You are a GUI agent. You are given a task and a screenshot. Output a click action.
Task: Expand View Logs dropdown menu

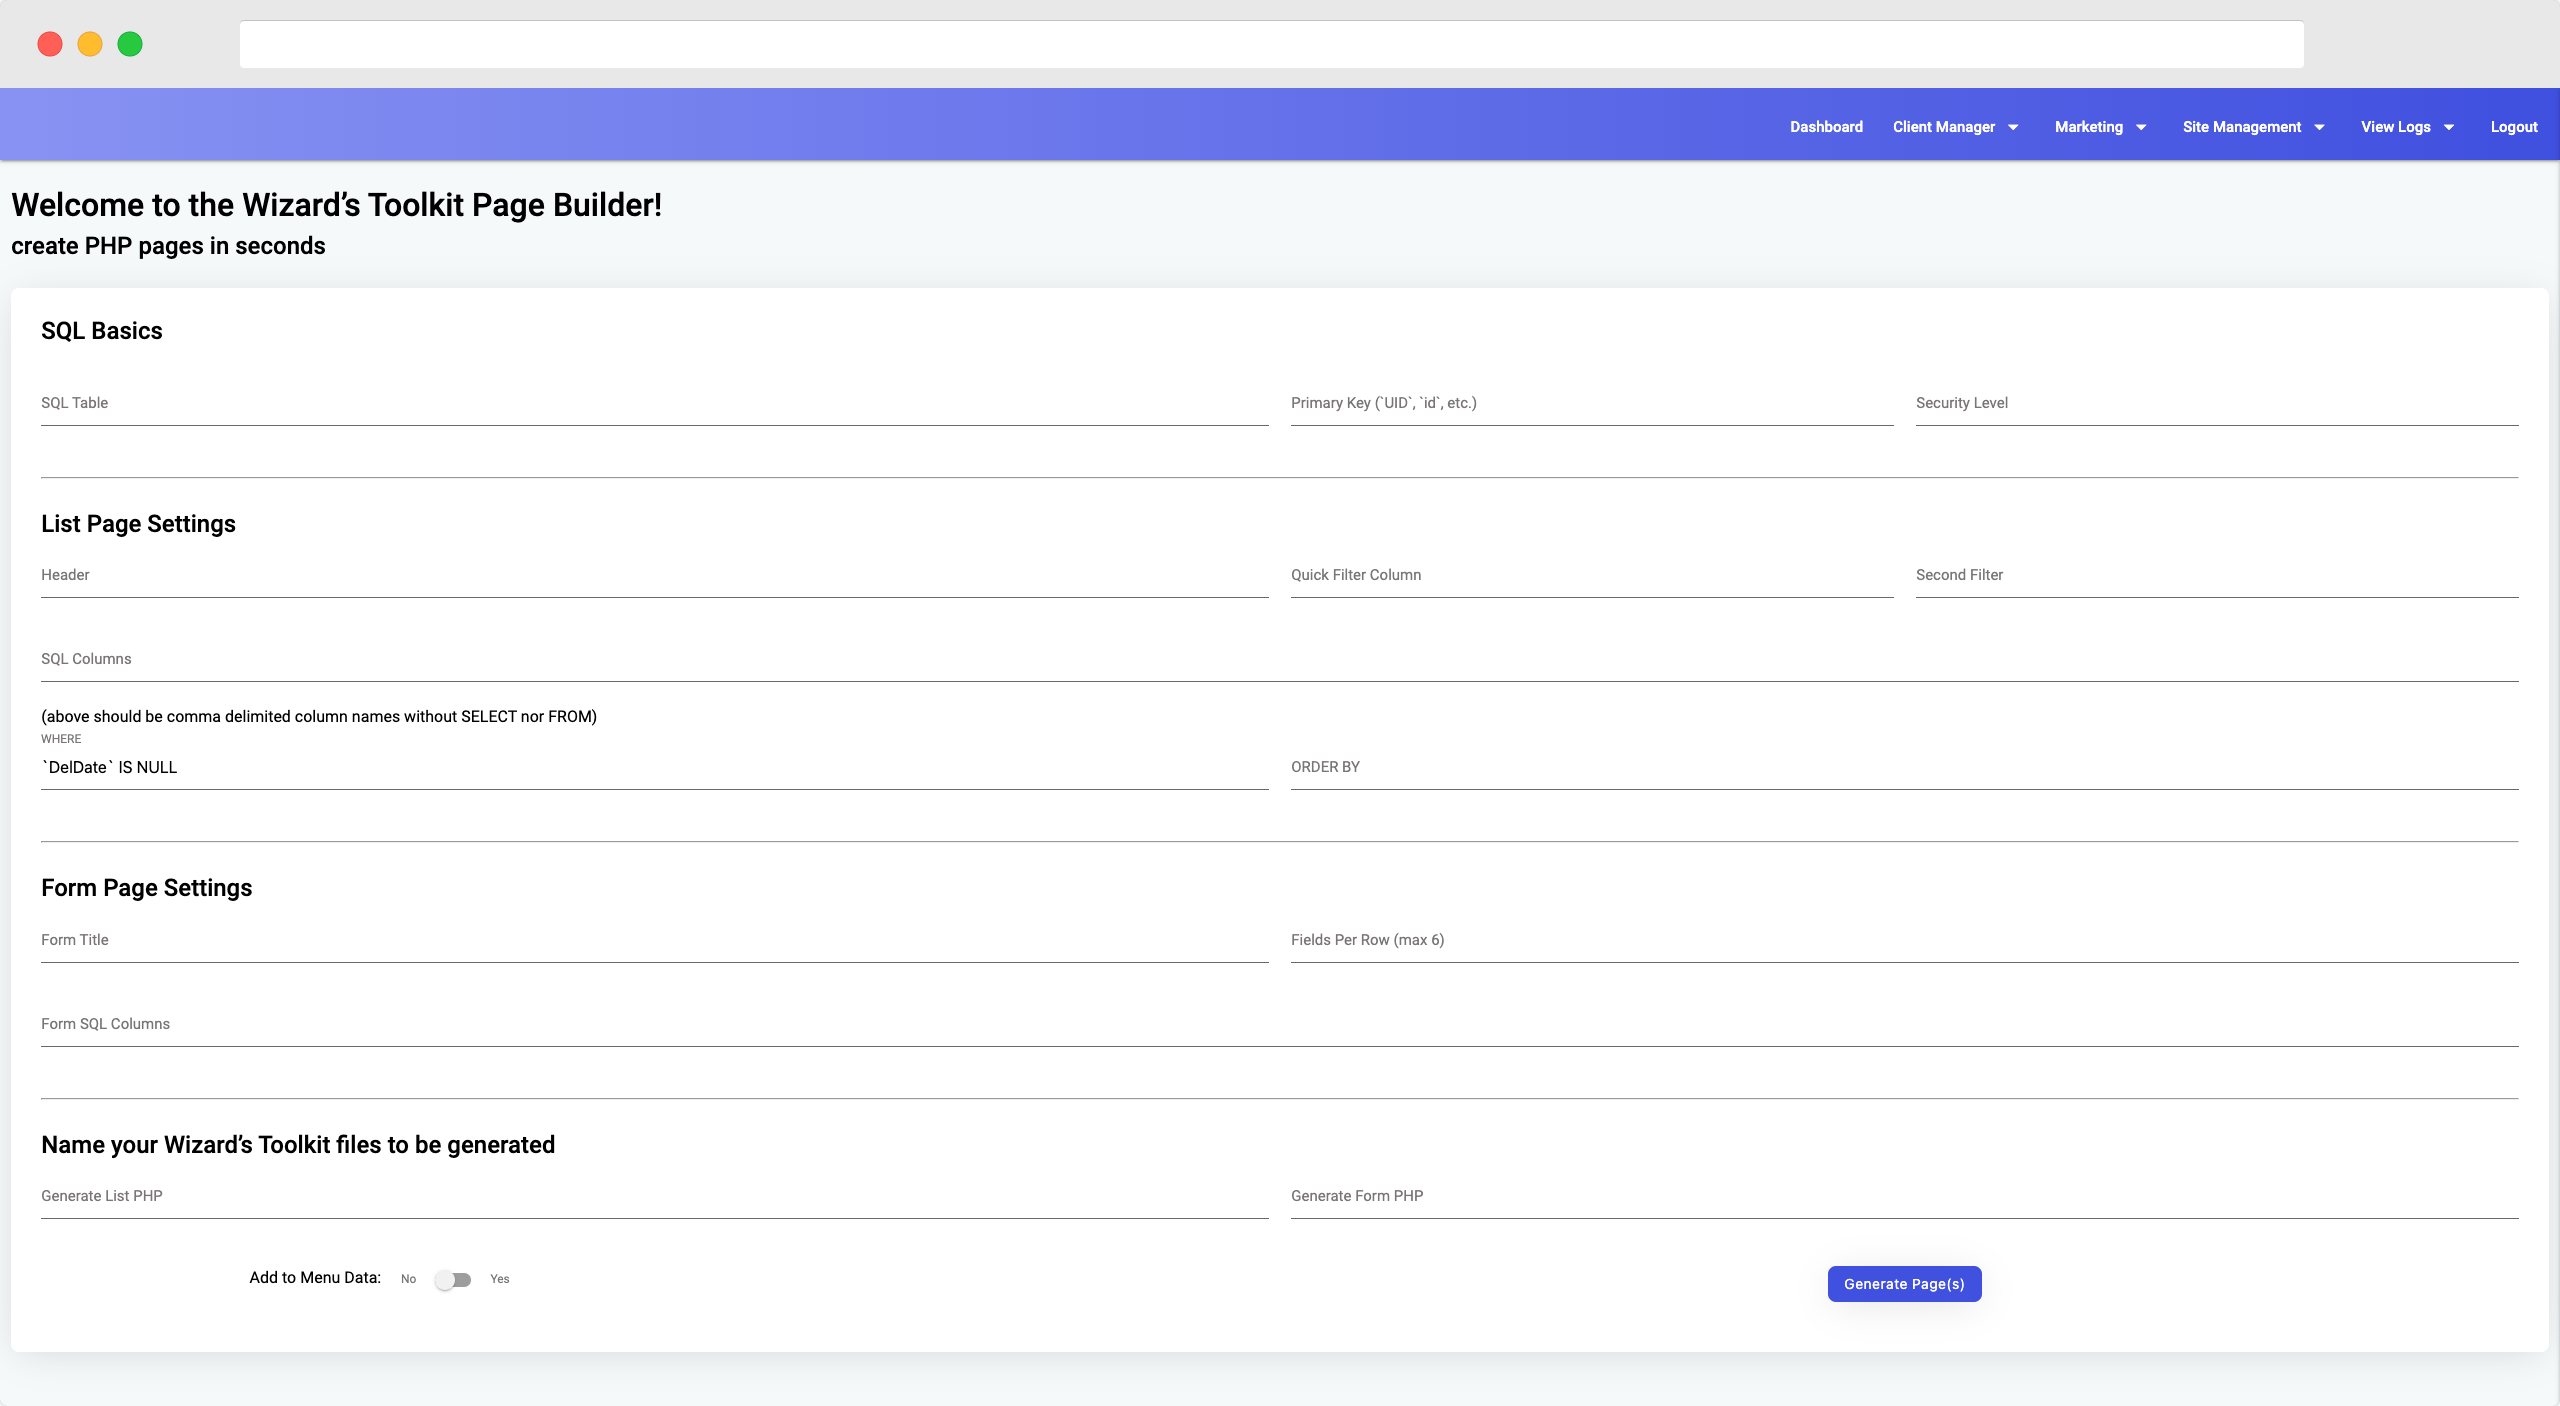(x=2411, y=125)
